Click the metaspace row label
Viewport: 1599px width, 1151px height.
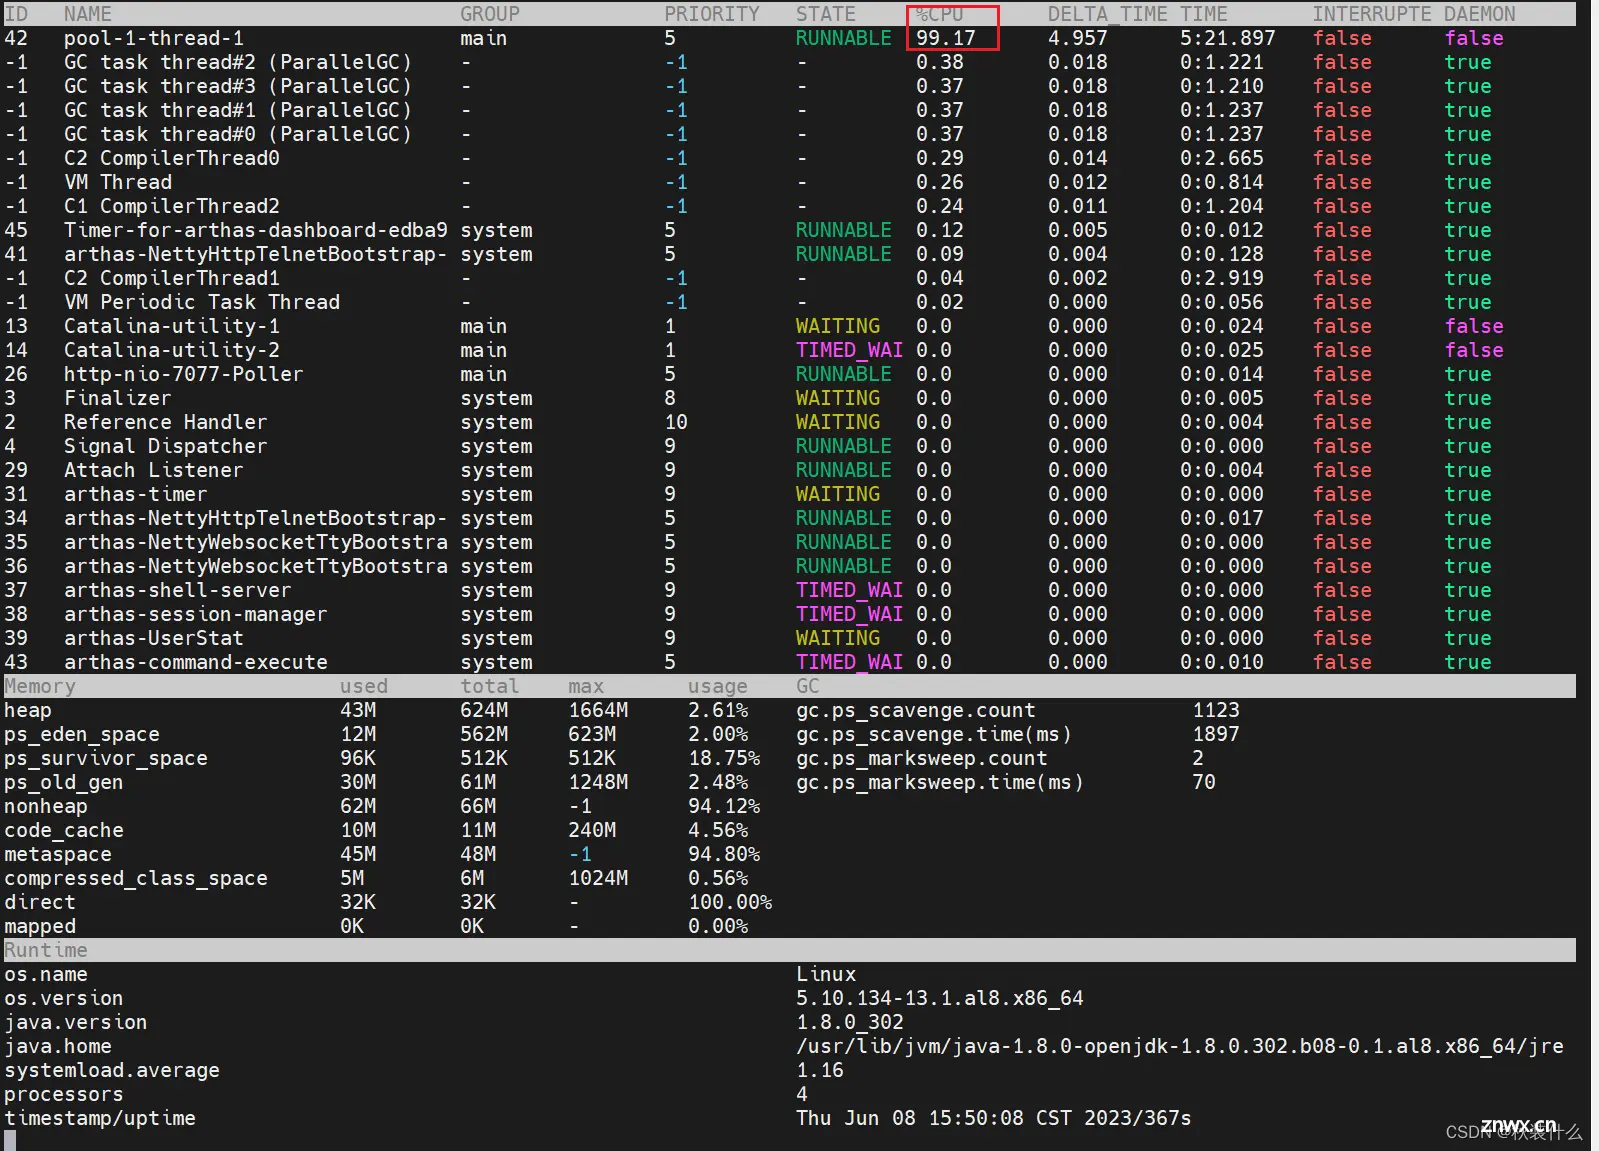pos(58,854)
